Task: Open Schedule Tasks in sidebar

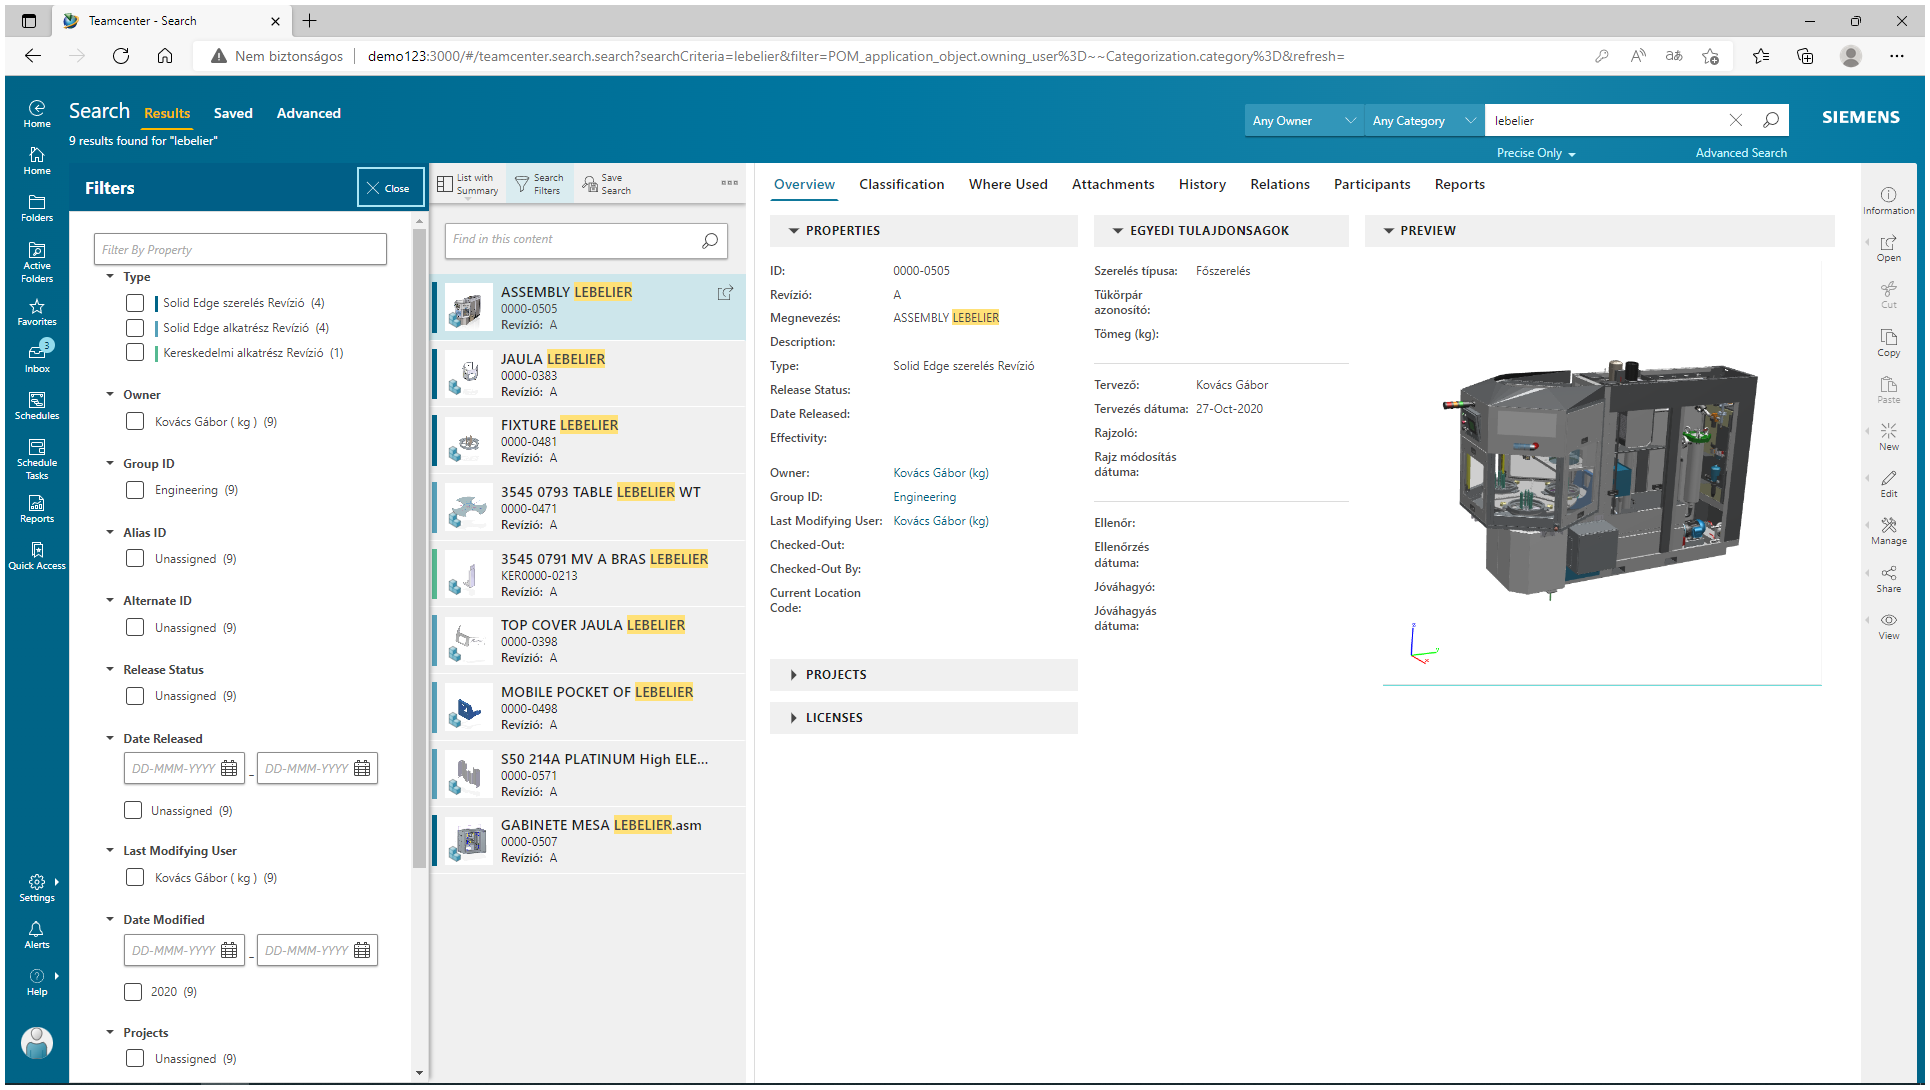Action: pos(37,459)
